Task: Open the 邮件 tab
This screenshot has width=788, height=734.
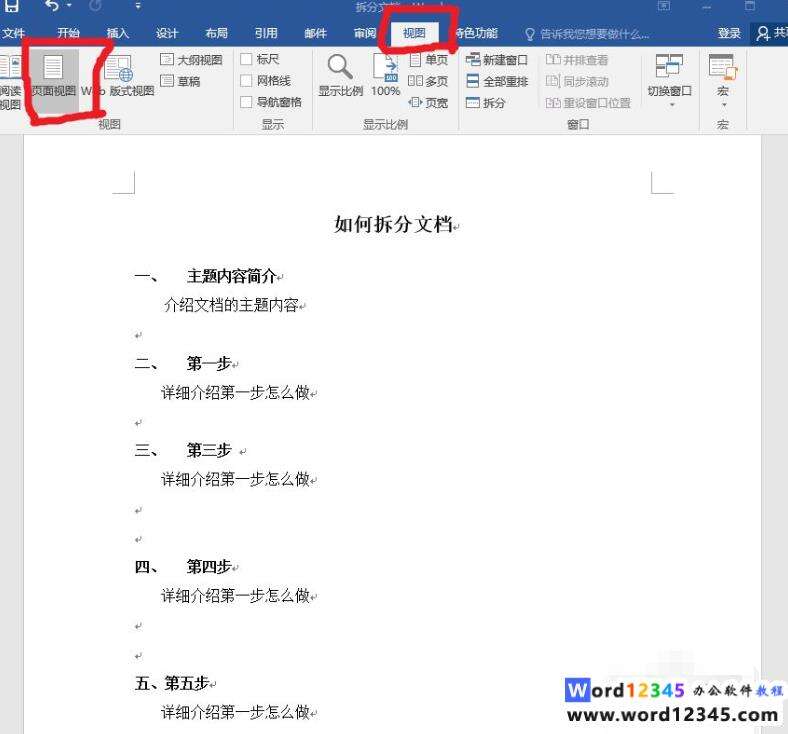Action: (316, 33)
